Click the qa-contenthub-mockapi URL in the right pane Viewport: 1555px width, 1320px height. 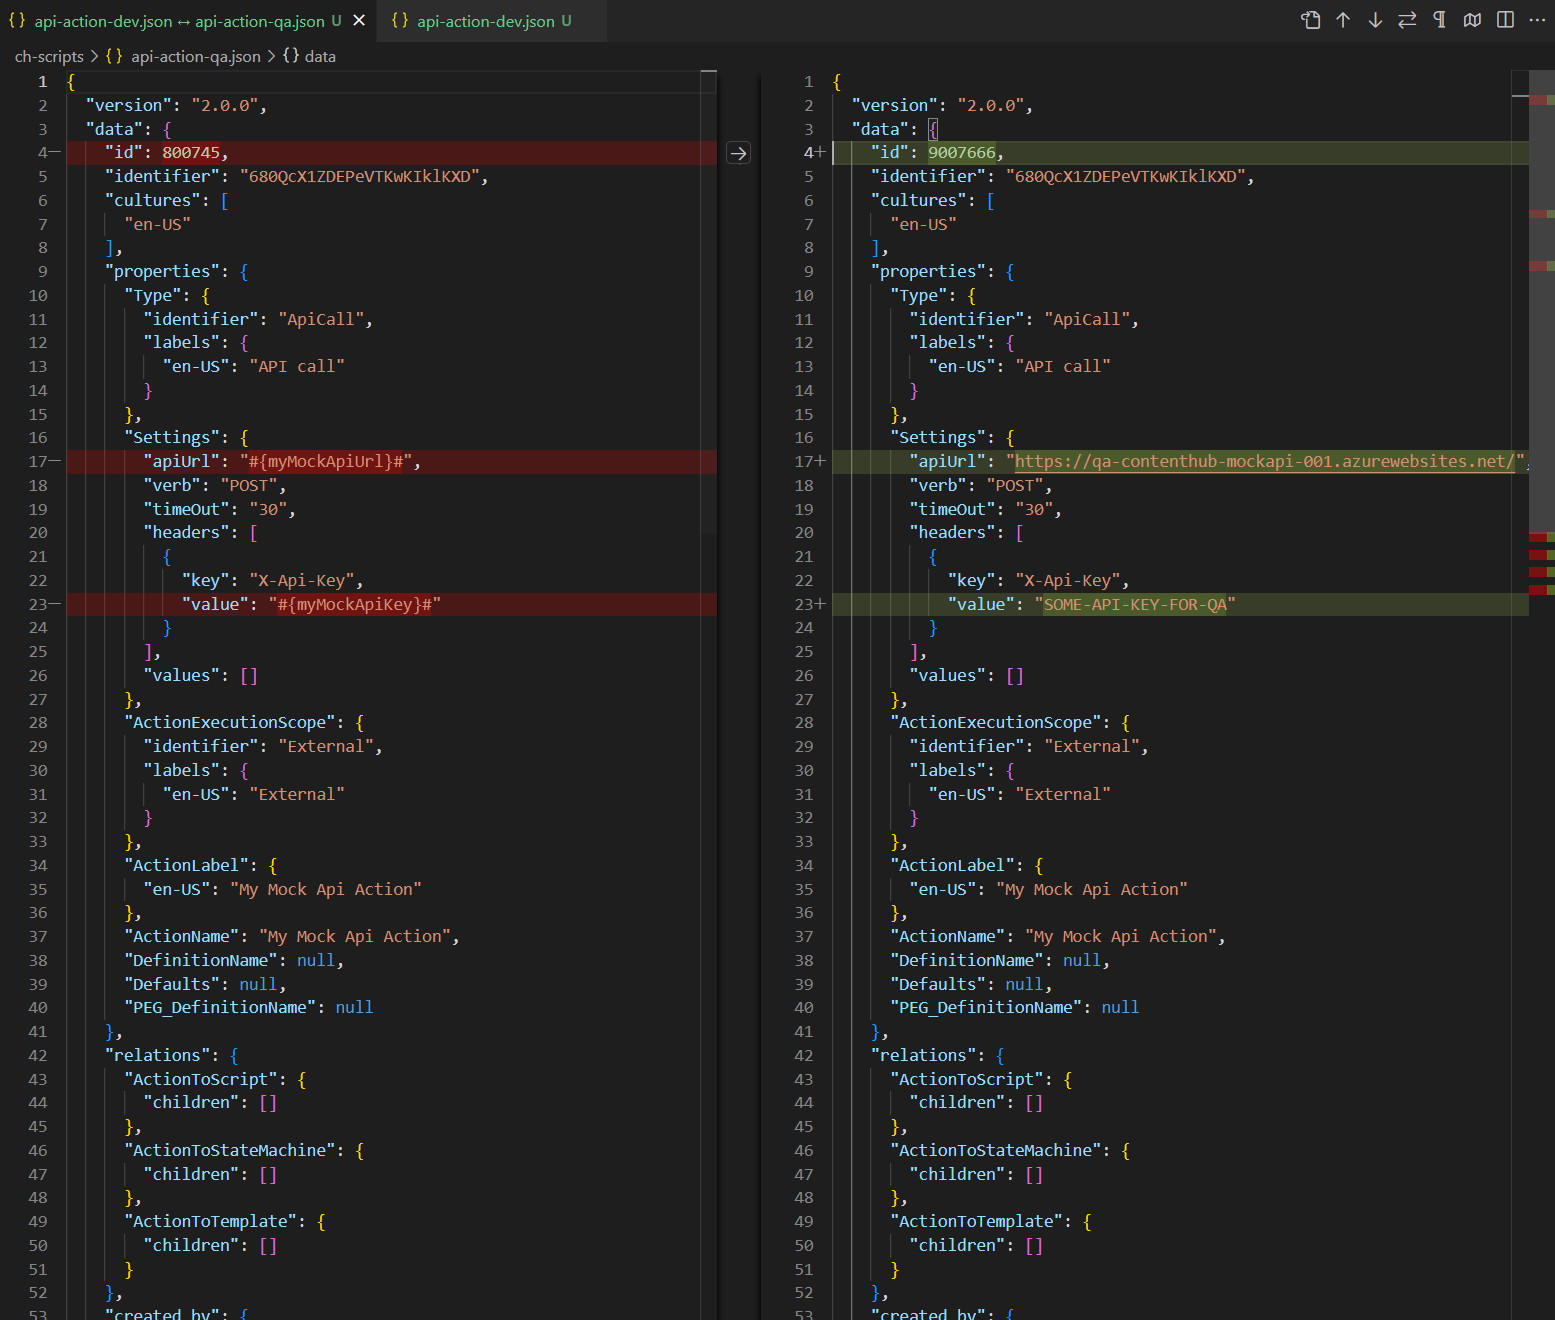tap(1264, 461)
